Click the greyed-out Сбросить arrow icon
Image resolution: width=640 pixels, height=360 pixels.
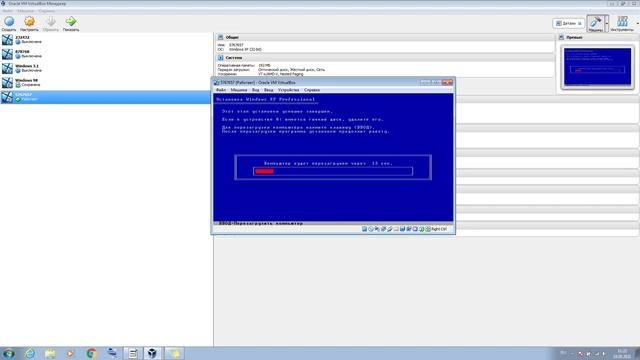point(51,21)
